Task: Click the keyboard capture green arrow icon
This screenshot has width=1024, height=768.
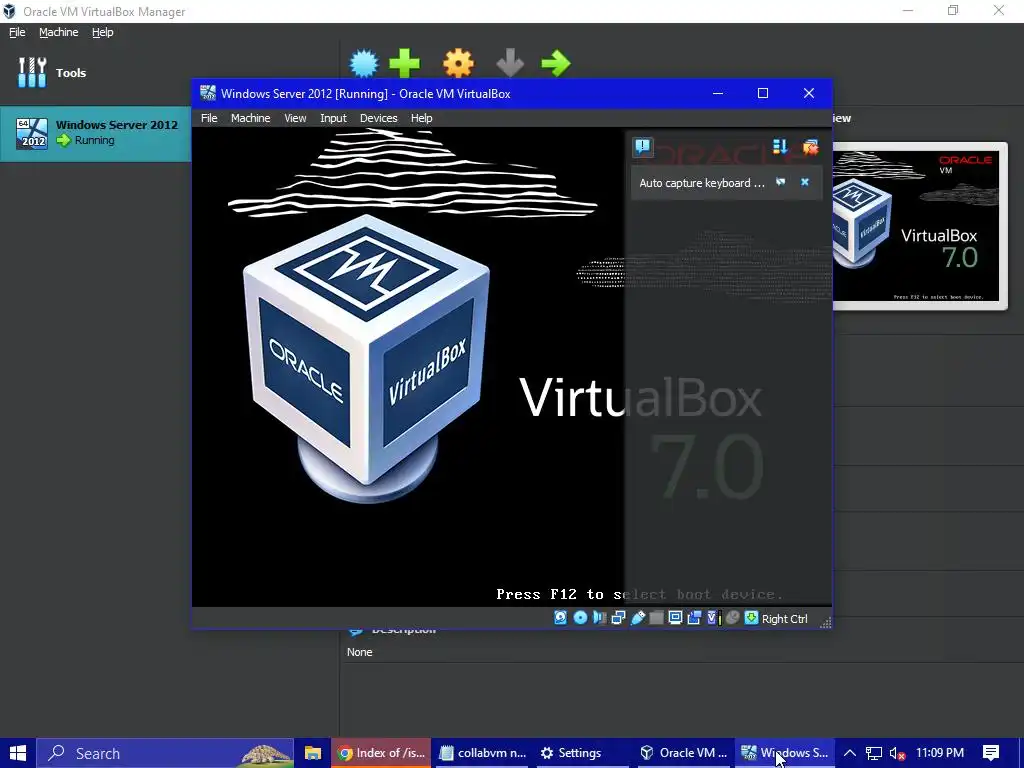Action: (x=751, y=618)
